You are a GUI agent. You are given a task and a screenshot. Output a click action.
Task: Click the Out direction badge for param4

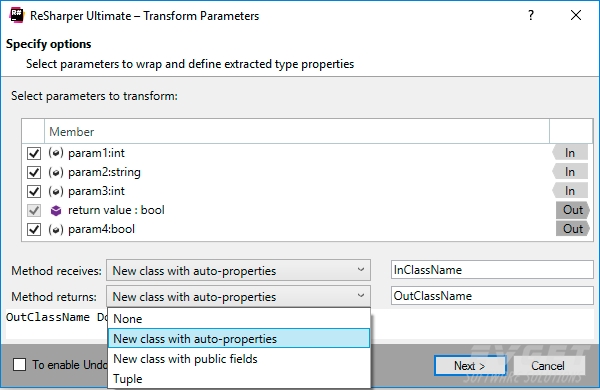tap(573, 229)
